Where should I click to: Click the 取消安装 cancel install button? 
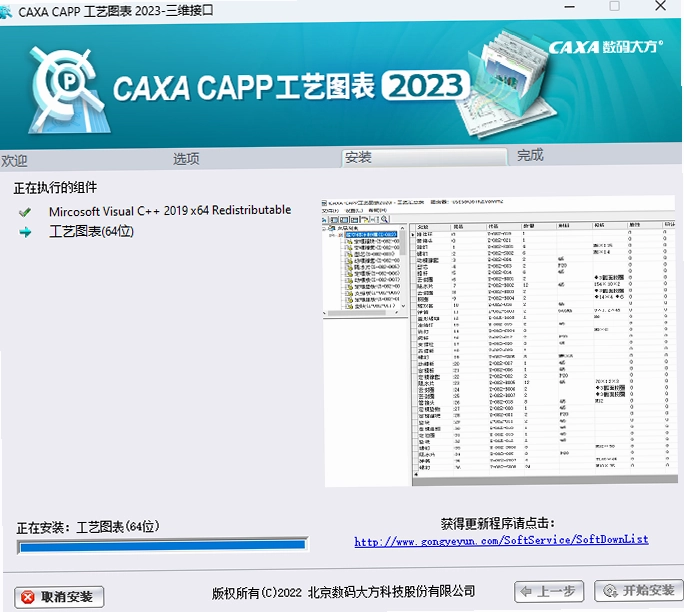click(x=59, y=596)
